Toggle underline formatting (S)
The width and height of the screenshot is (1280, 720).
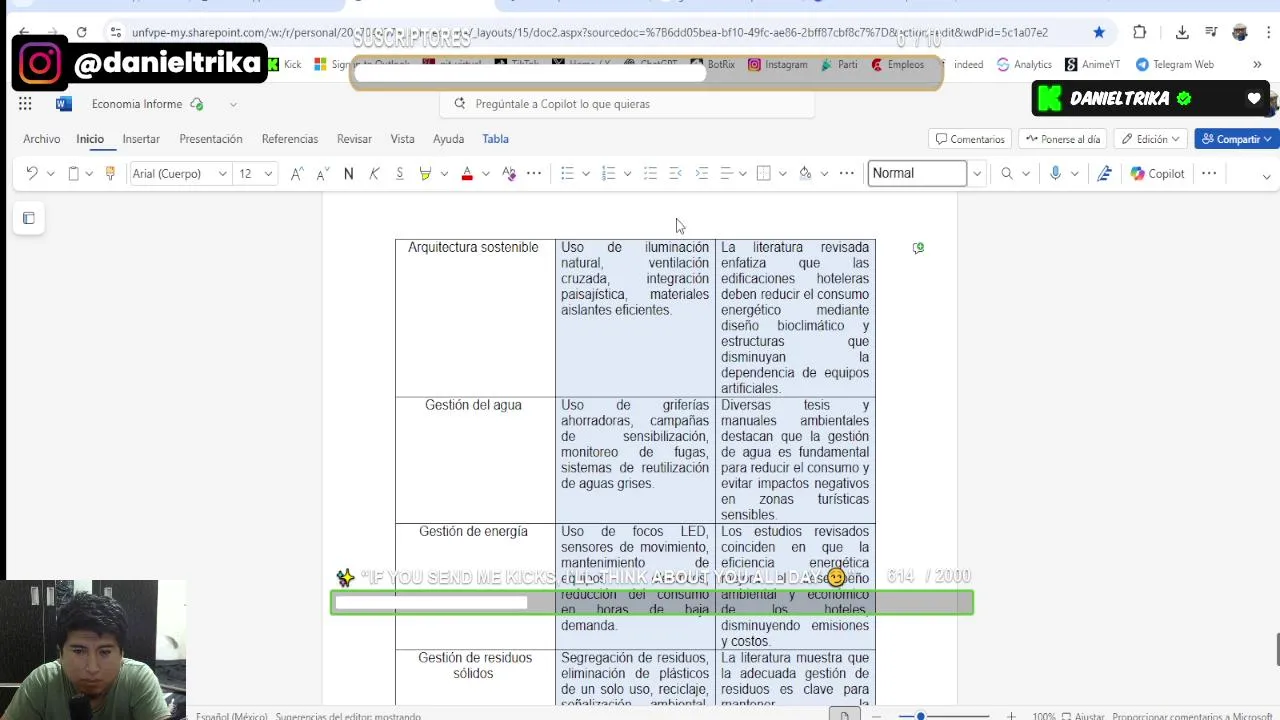pos(399,174)
